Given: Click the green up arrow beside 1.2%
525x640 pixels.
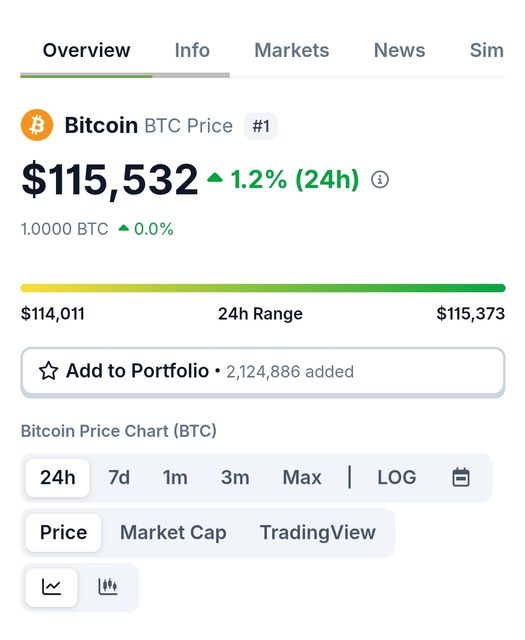Looking at the screenshot, I should point(215,177).
